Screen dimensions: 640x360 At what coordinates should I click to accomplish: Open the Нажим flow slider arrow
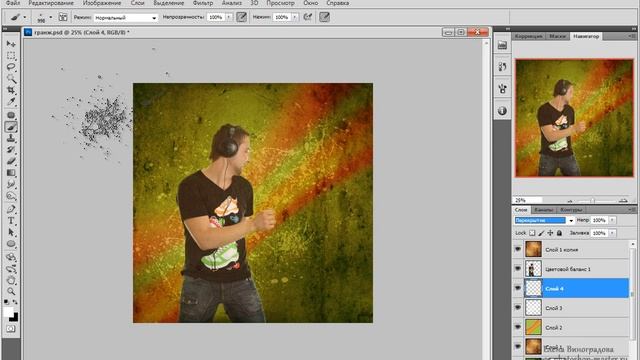point(295,17)
